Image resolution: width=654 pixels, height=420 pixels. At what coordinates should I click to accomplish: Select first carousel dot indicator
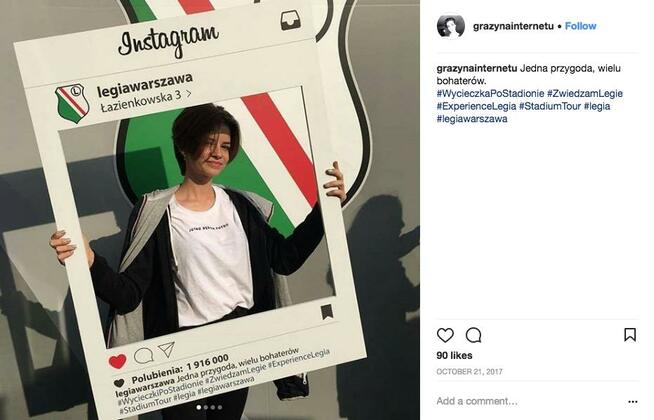point(199,407)
